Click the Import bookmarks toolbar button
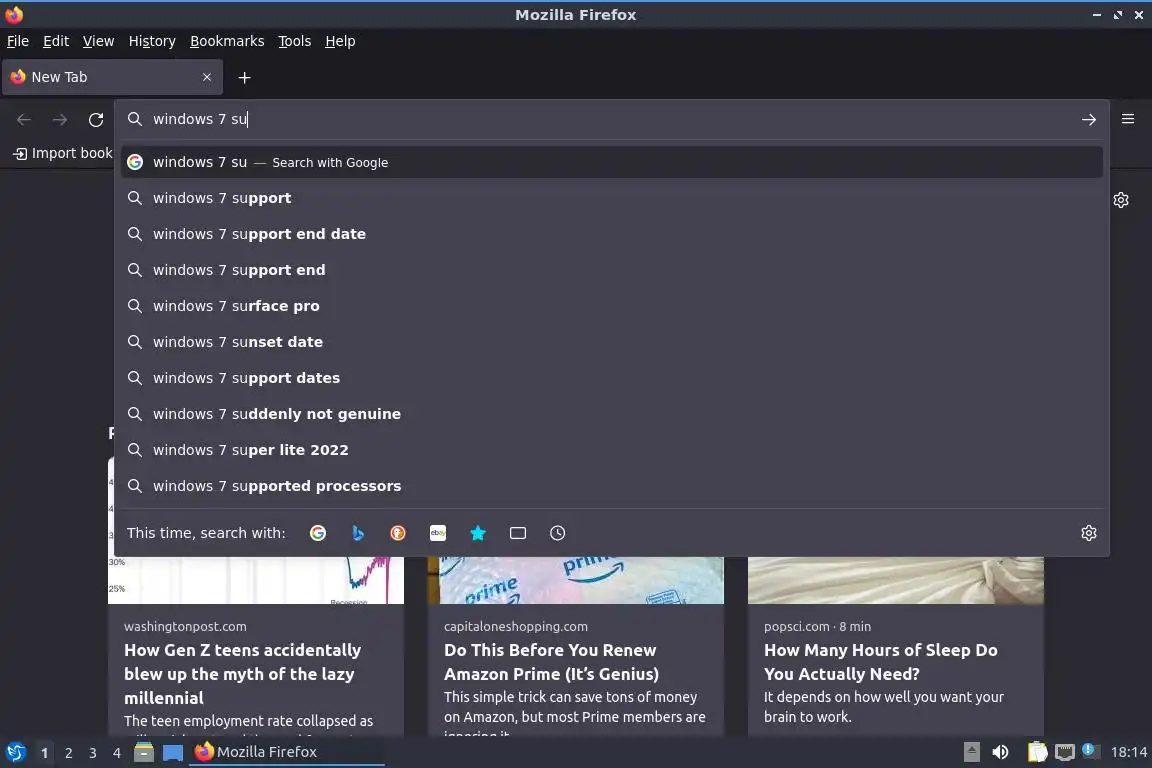This screenshot has width=1152, height=768. (62, 153)
